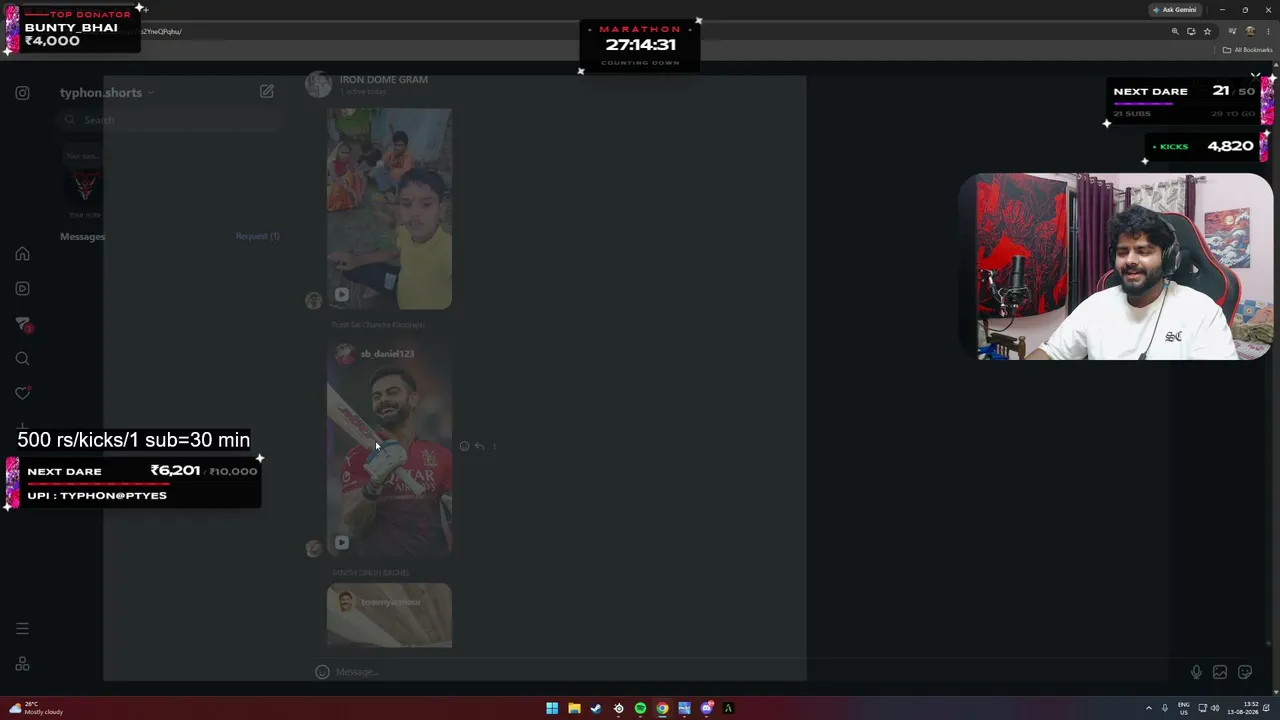Image resolution: width=1280 pixels, height=720 pixels.
Task: Open Messages icon with unread badge
Action: [x=23, y=324]
